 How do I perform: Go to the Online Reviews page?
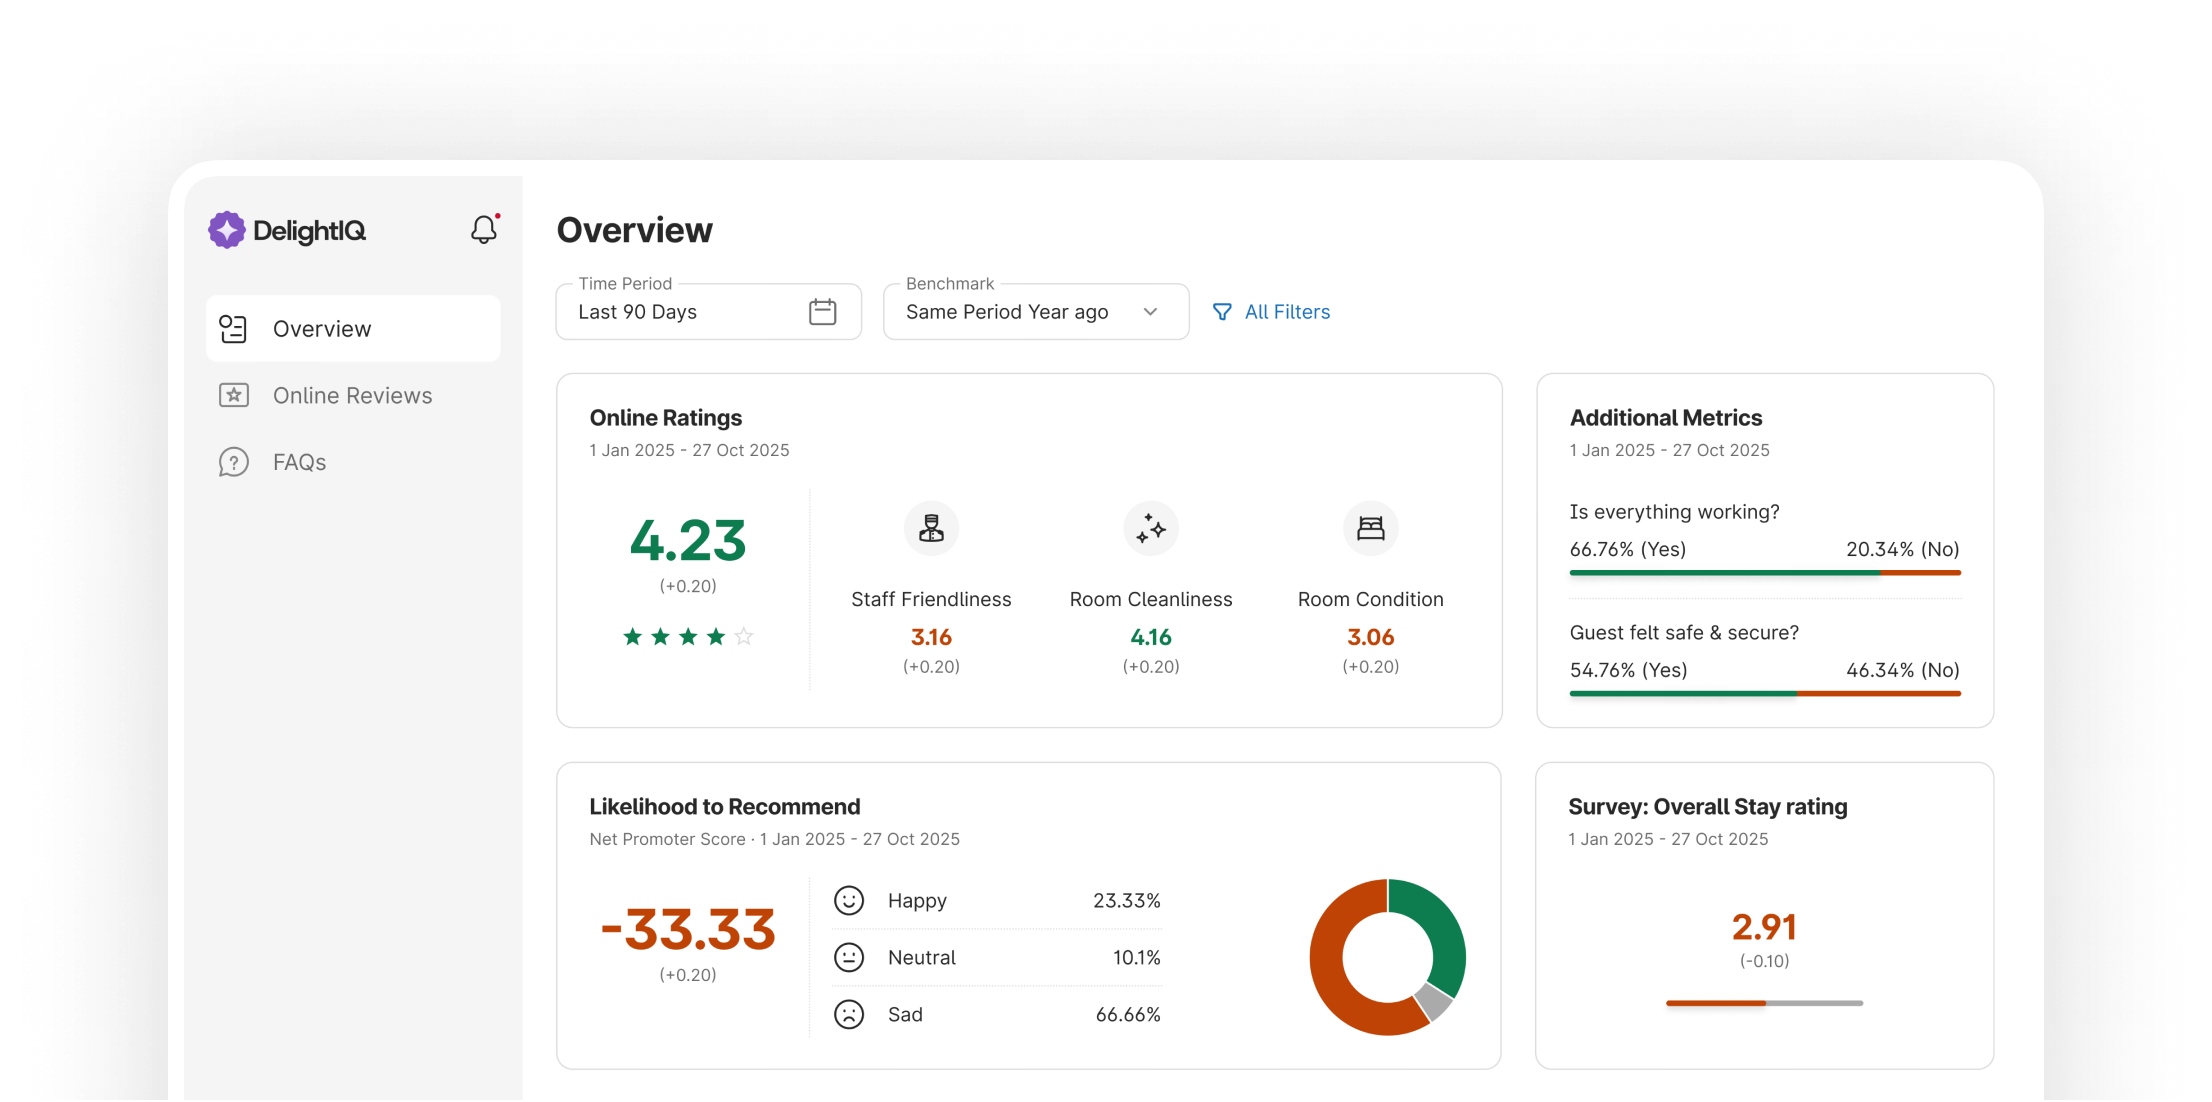coord(352,396)
